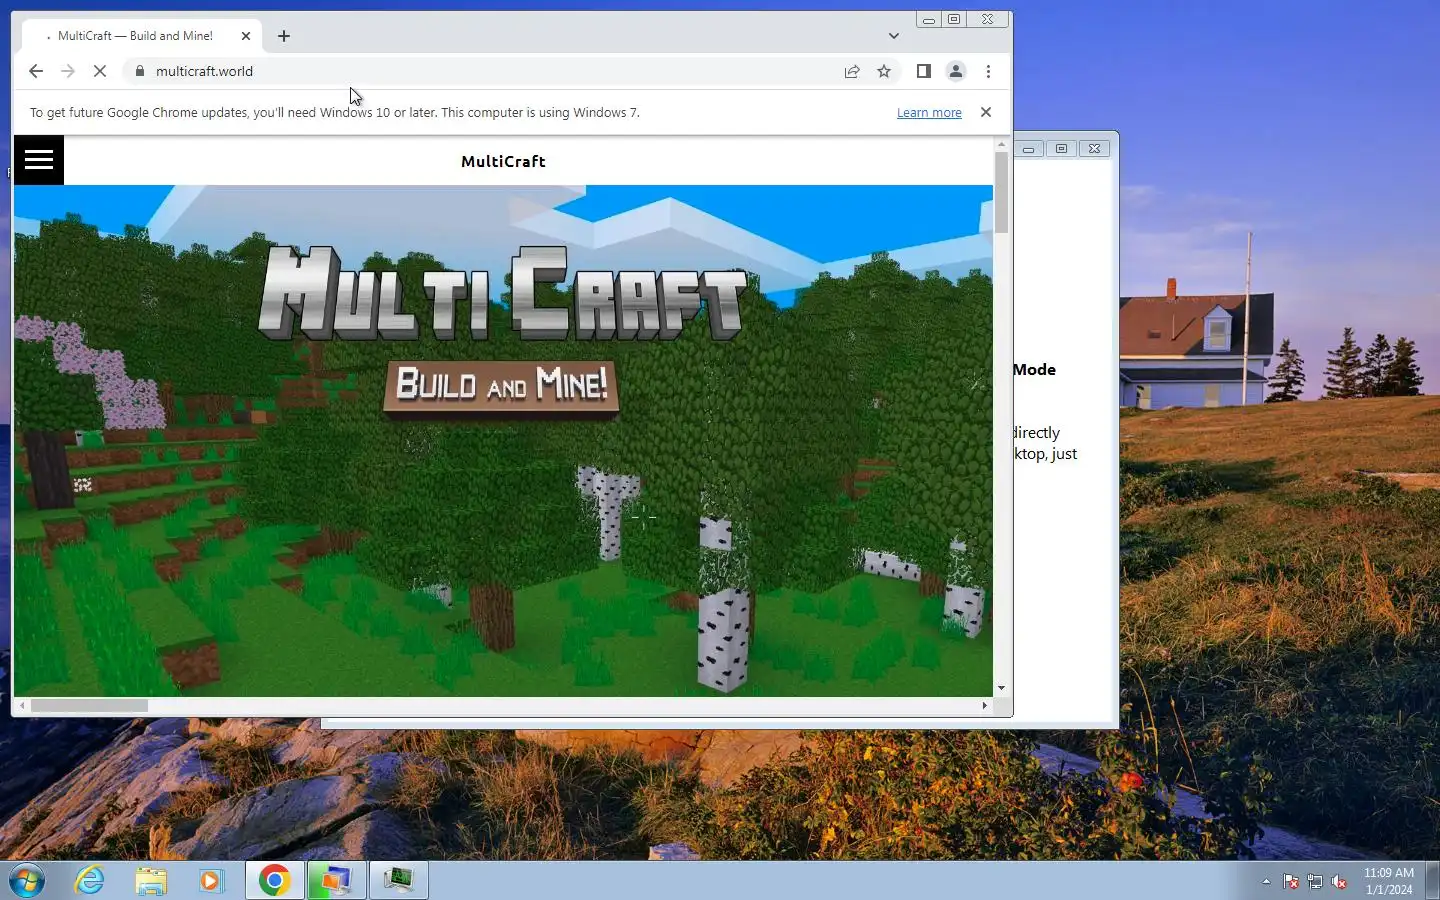Expand the tab search dropdown
Image resolution: width=1440 pixels, height=900 pixels.
(x=894, y=36)
